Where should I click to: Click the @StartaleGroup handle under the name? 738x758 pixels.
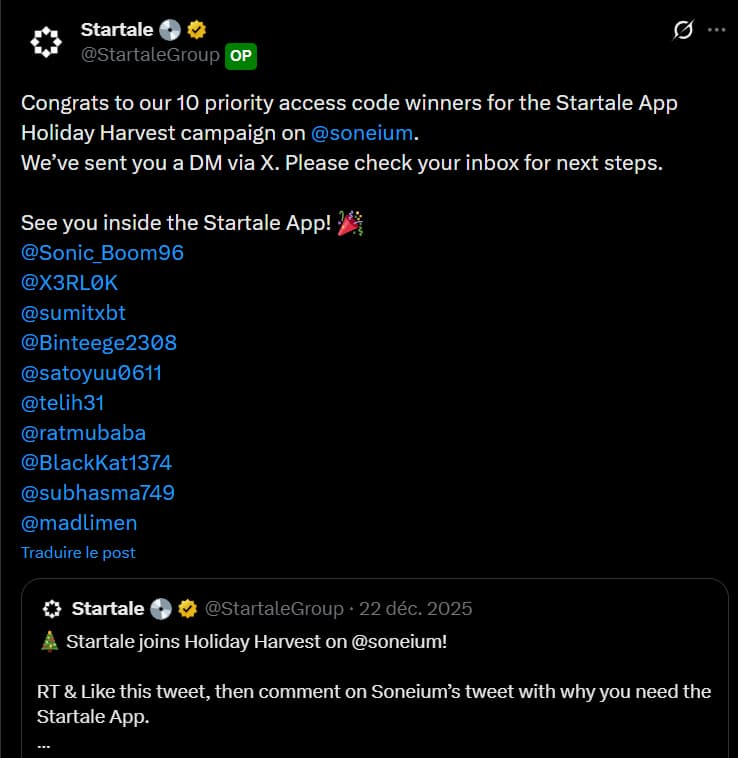click(150, 56)
